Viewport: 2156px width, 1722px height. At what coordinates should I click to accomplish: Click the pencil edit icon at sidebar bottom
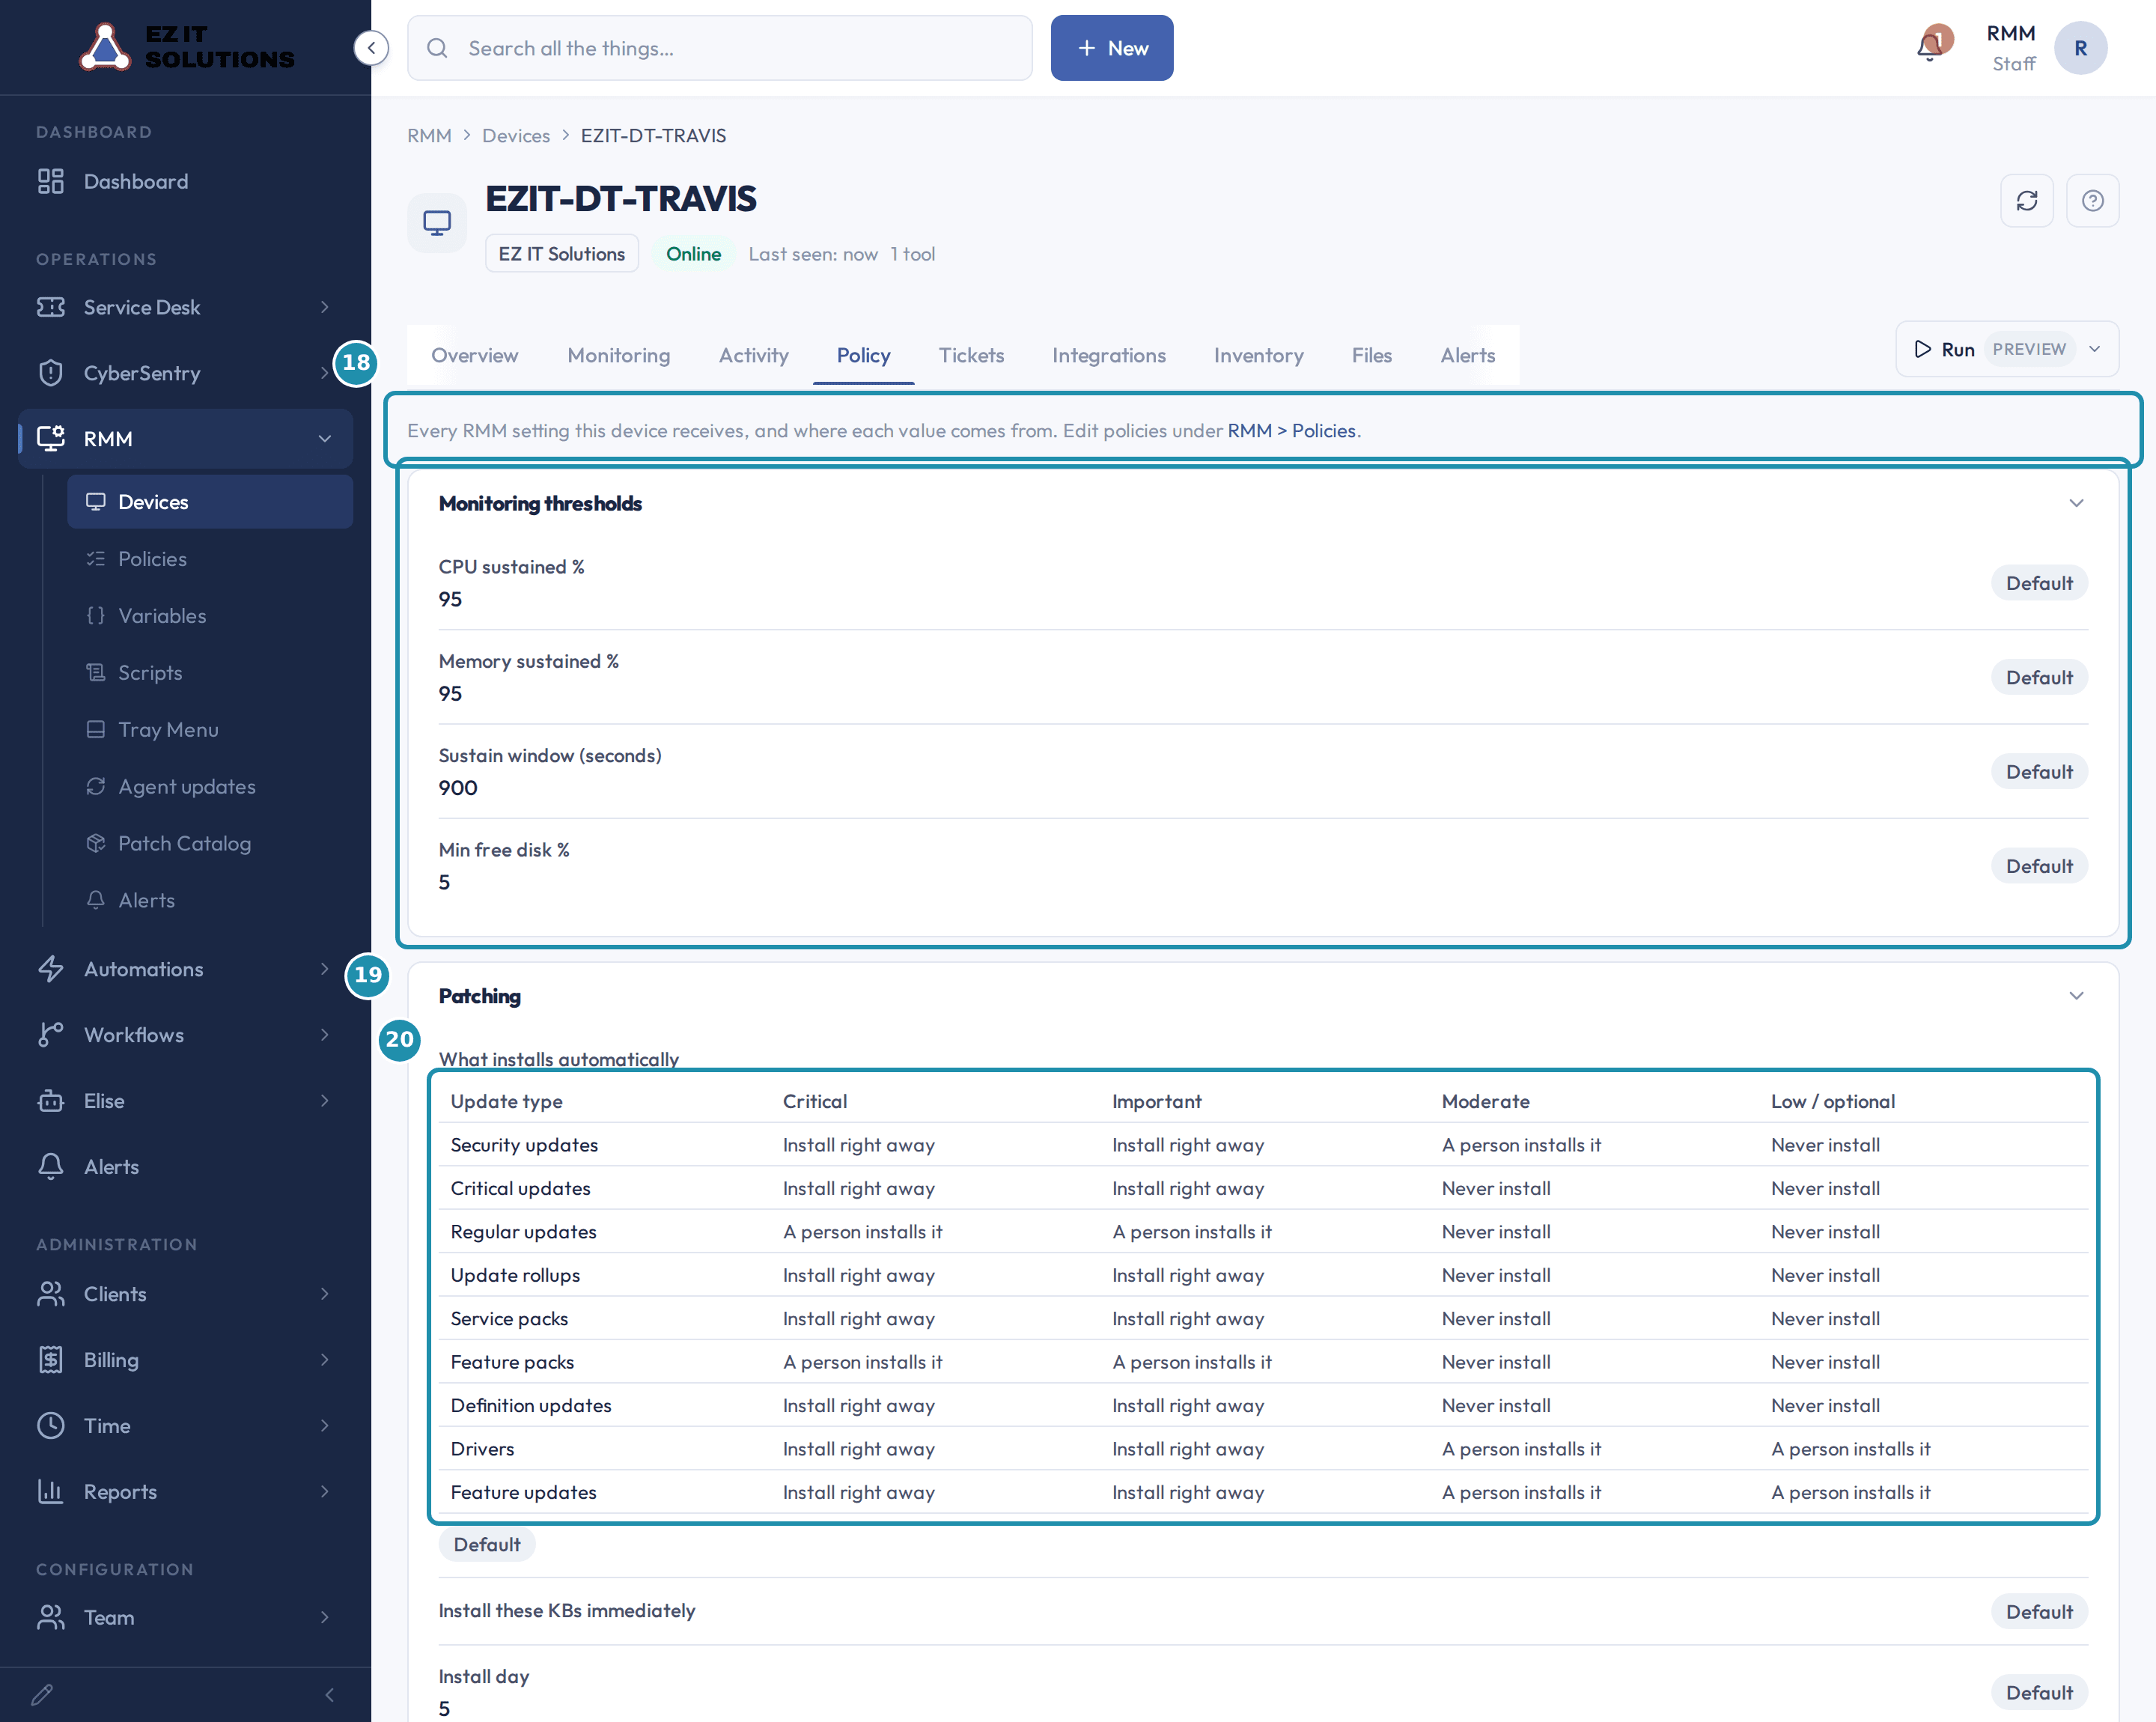(x=42, y=1695)
